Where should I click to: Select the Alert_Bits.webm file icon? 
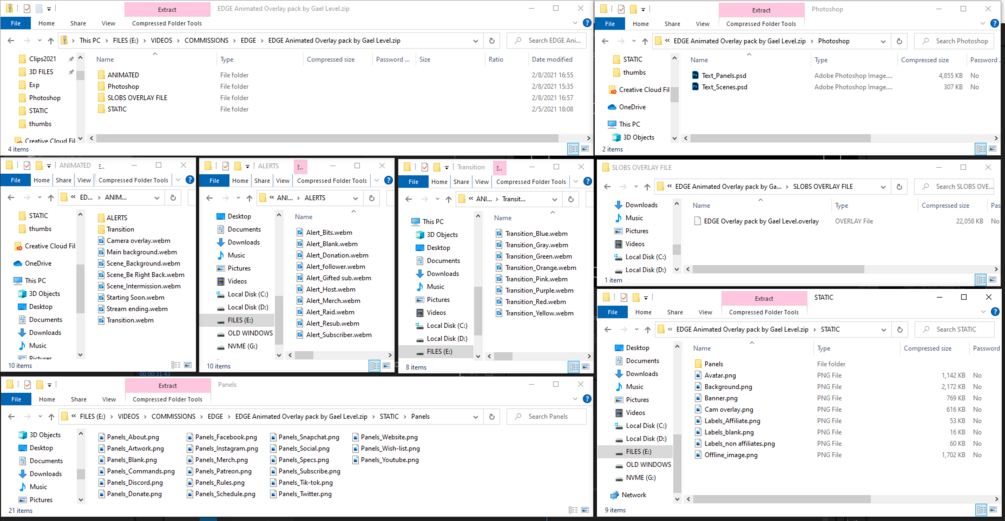(x=300, y=233)
